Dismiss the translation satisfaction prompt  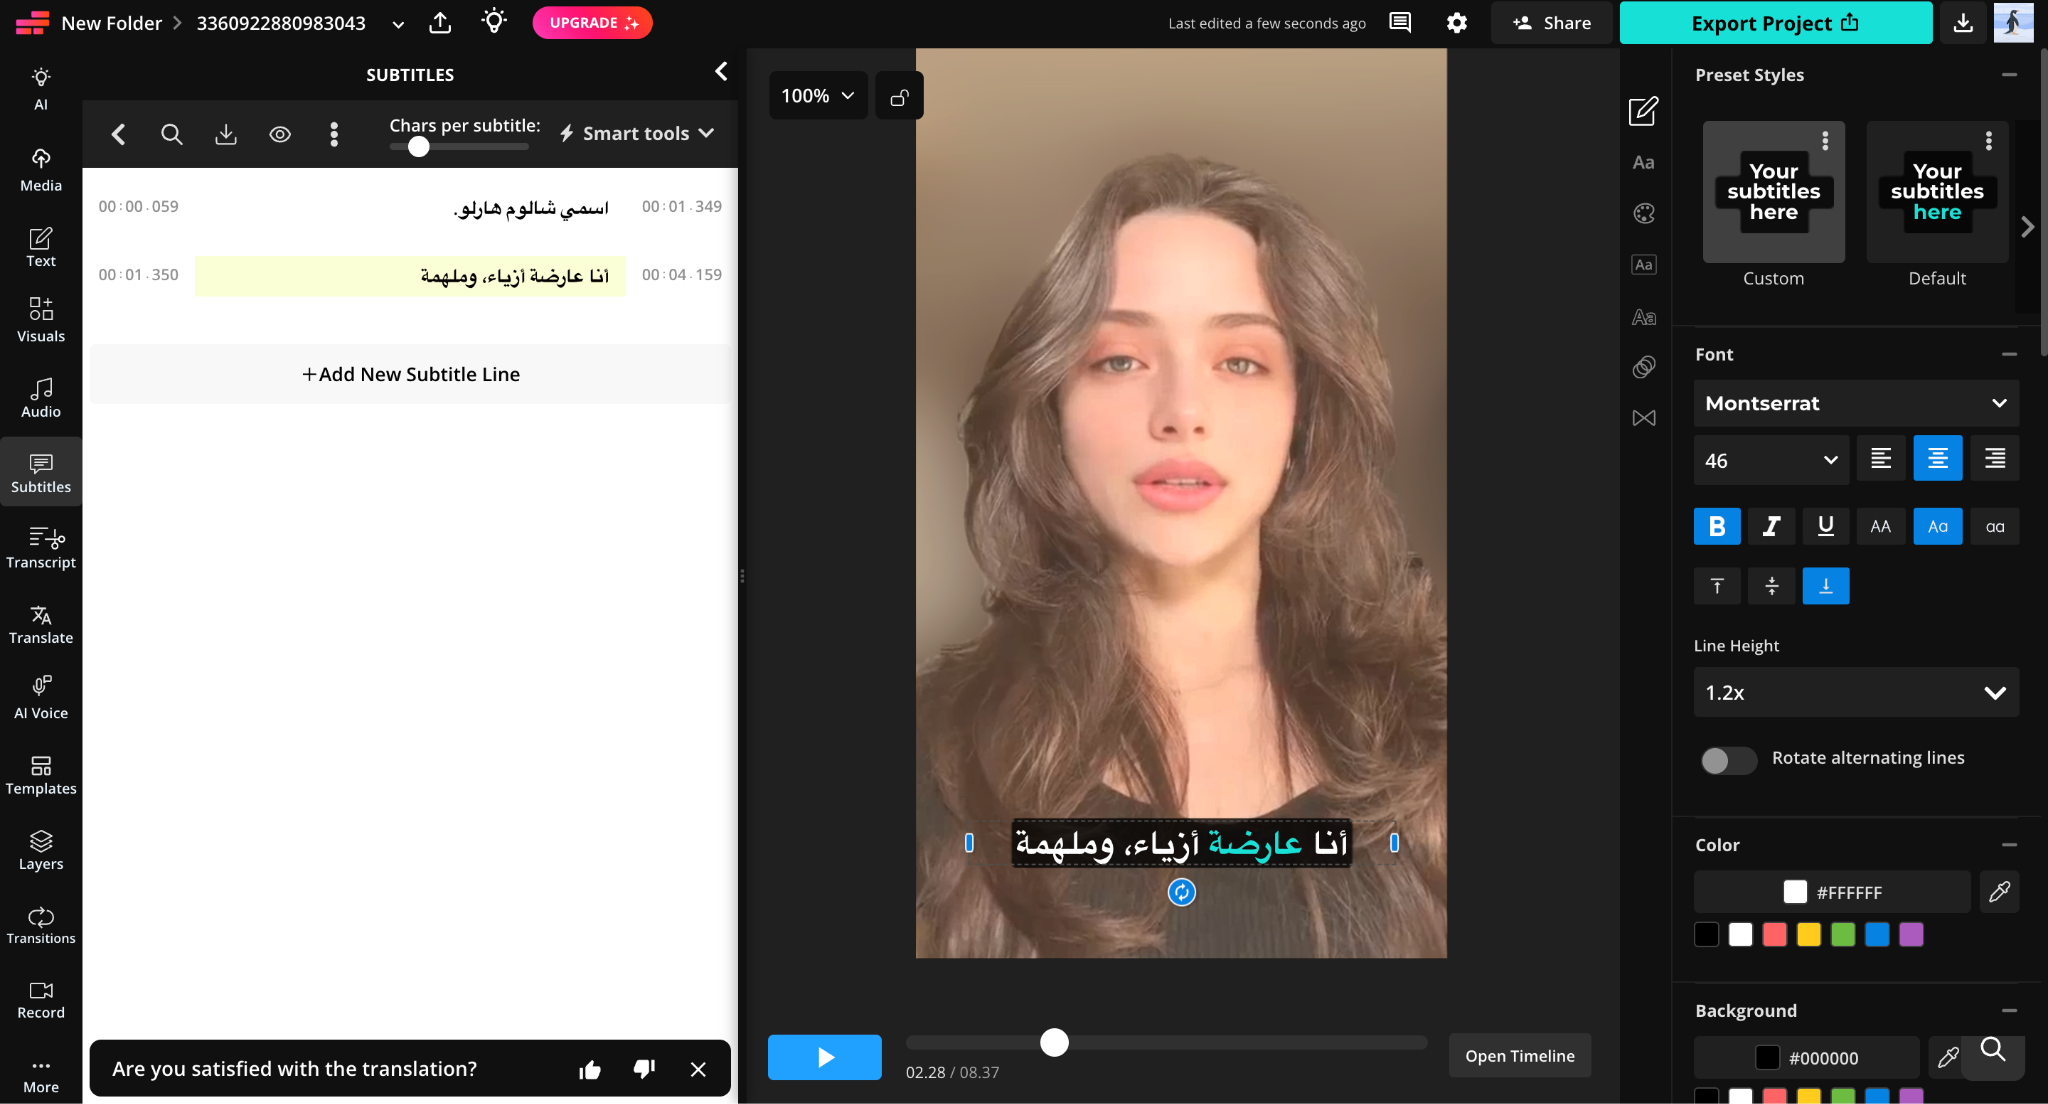click(698, 1070)
